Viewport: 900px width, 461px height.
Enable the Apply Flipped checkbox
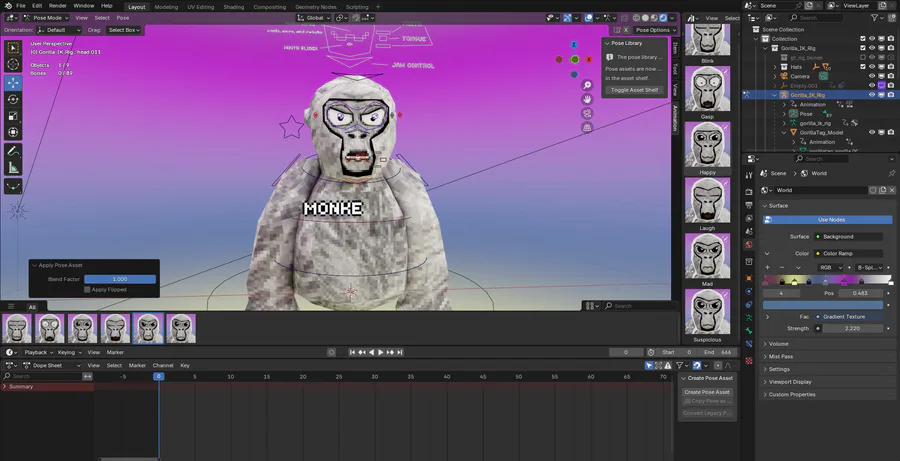tap(87, 290)
